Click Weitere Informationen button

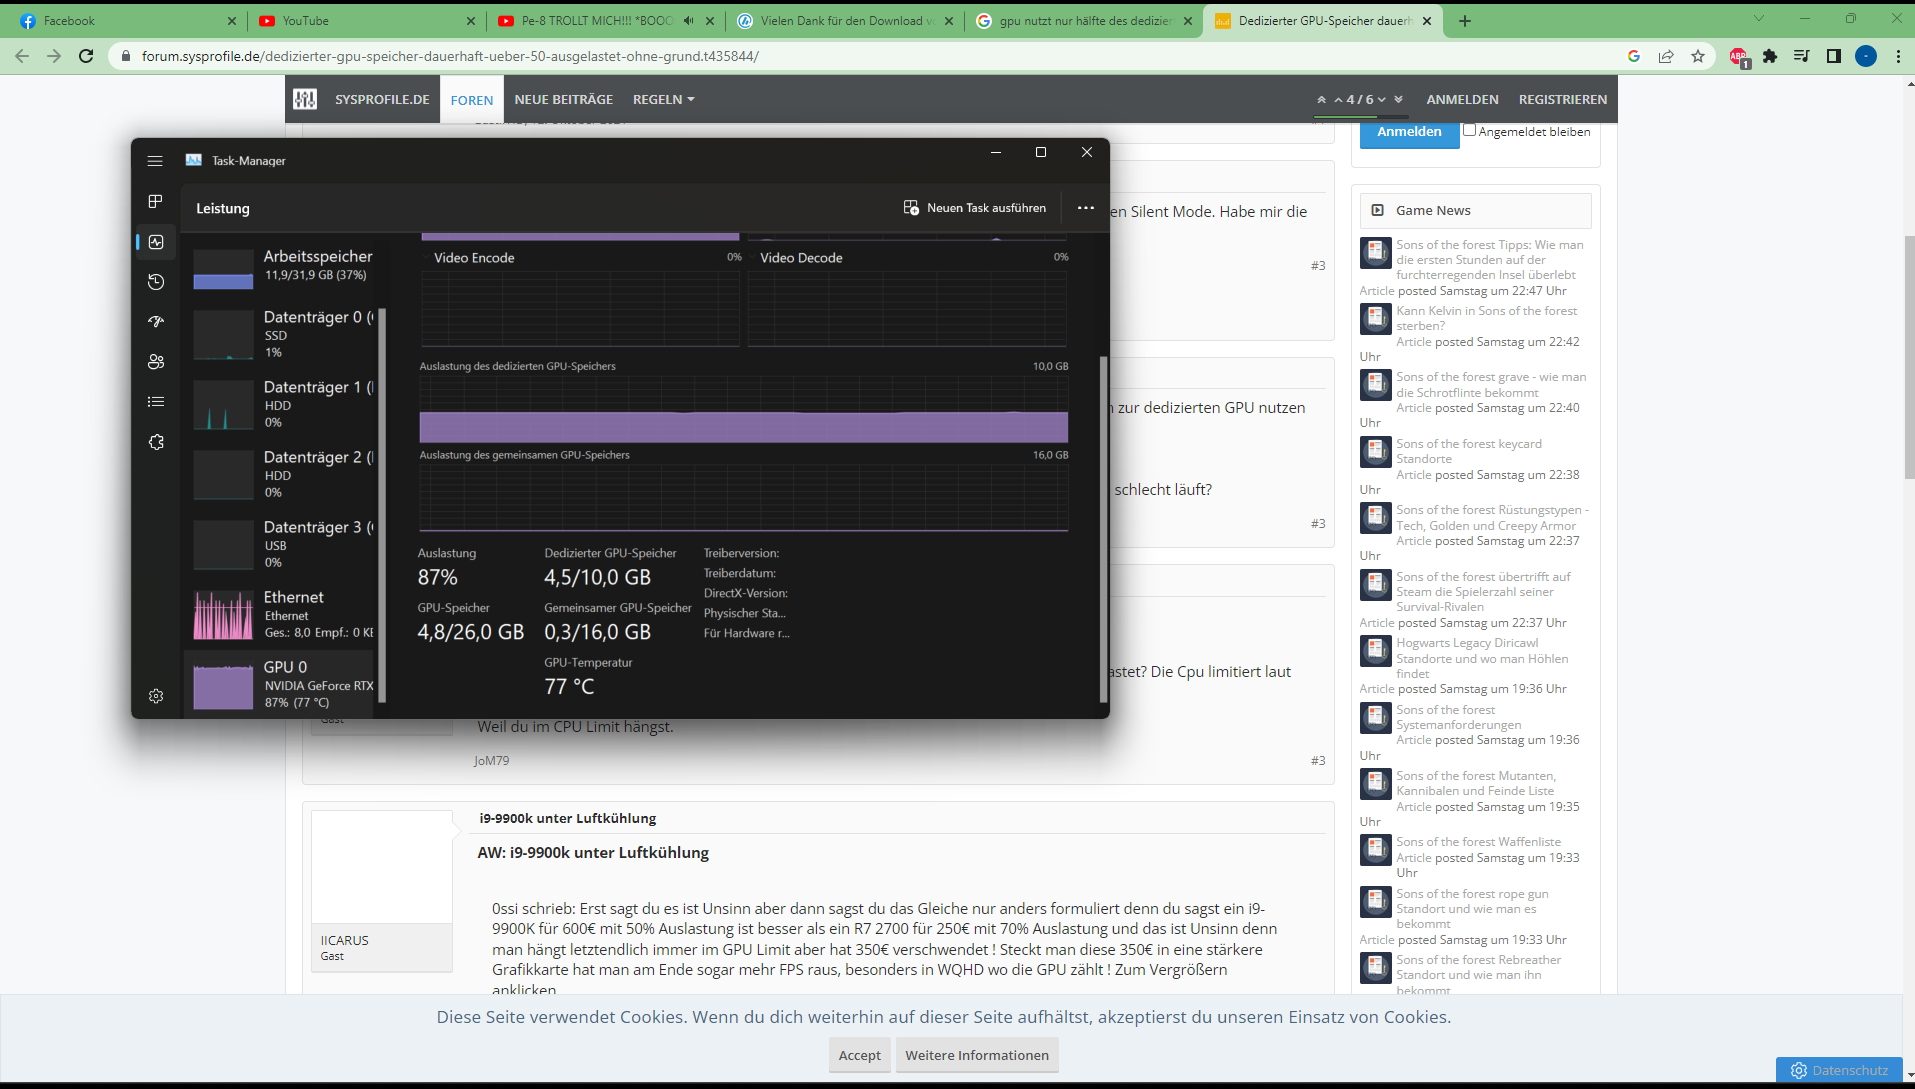[x=977, y=1055]
